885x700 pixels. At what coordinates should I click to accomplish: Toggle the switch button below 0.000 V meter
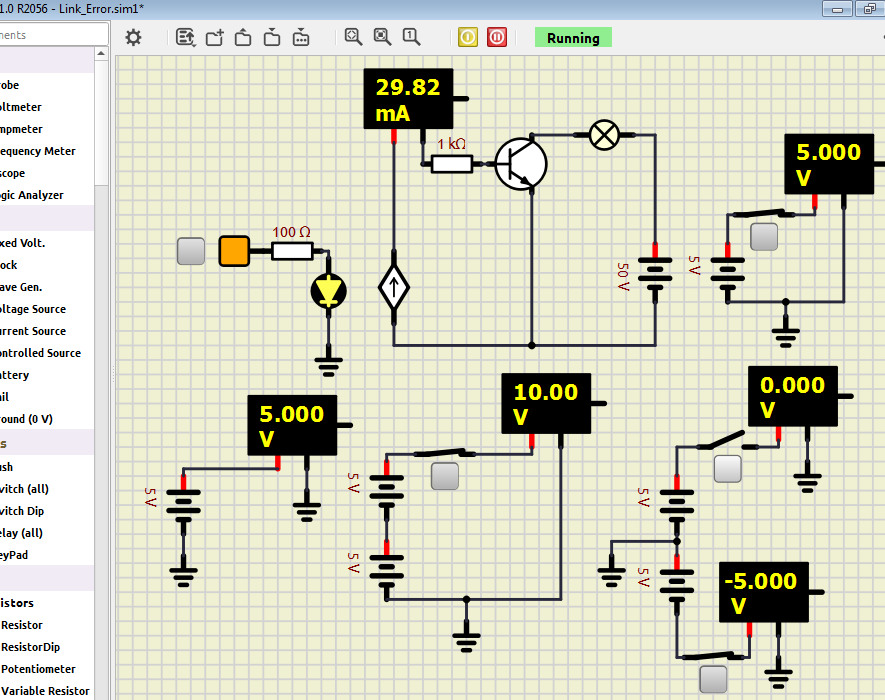[728, 468]
